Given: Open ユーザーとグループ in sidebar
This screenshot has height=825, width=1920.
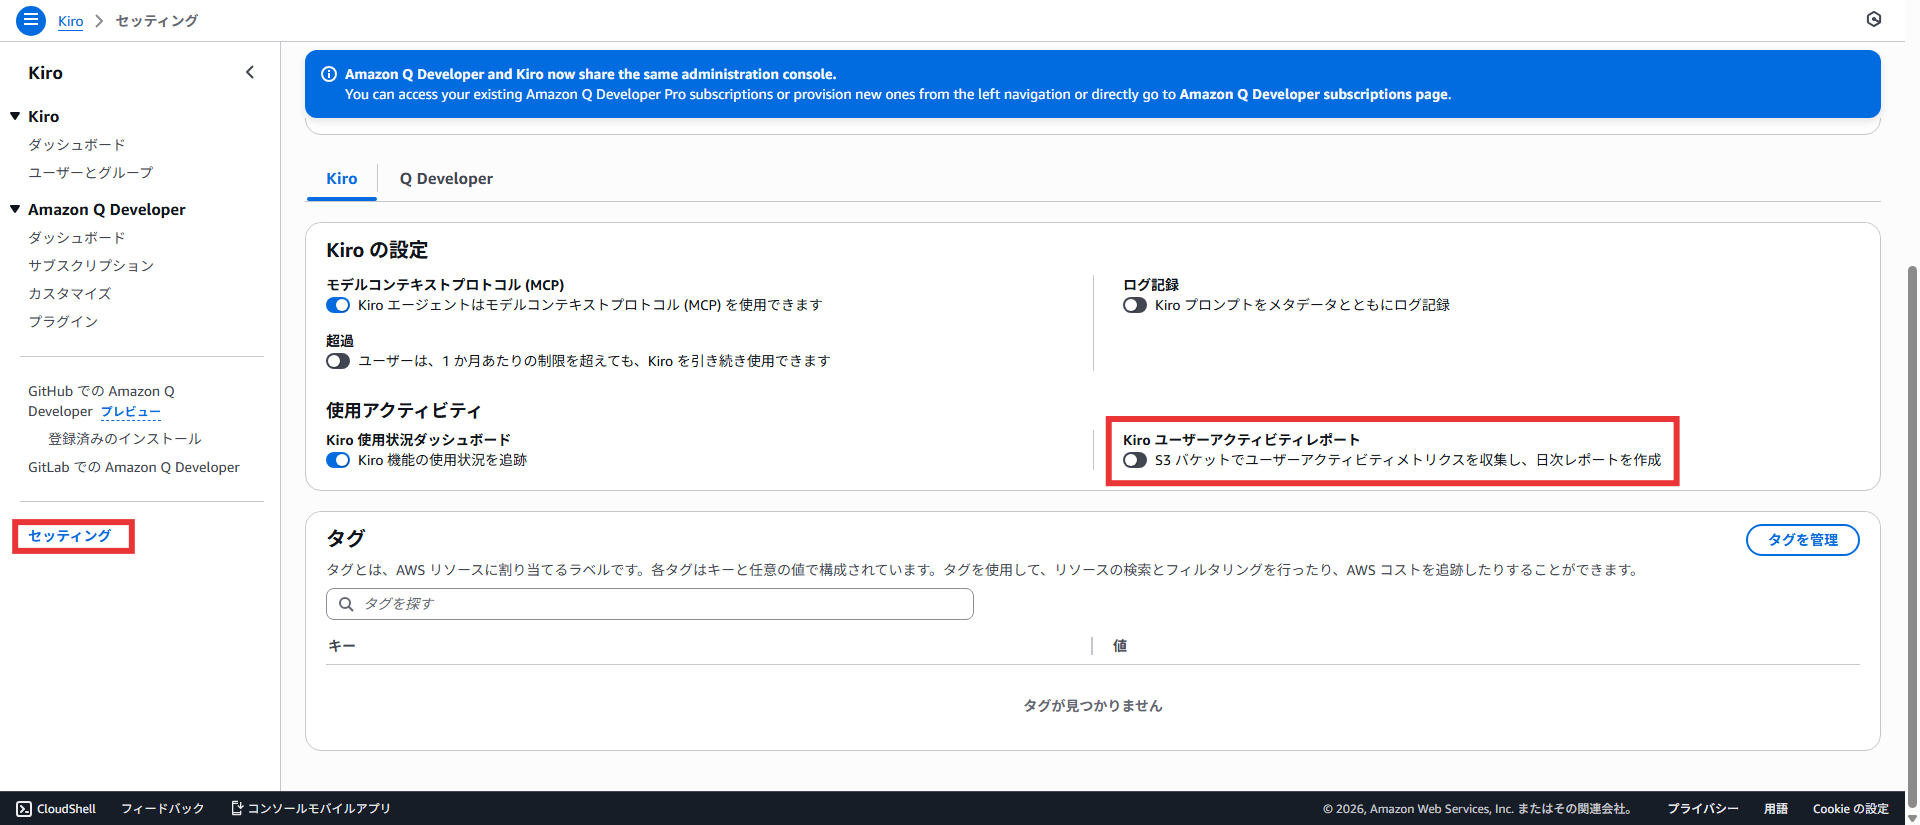Looking at the screenshot, I should [91, 173].
